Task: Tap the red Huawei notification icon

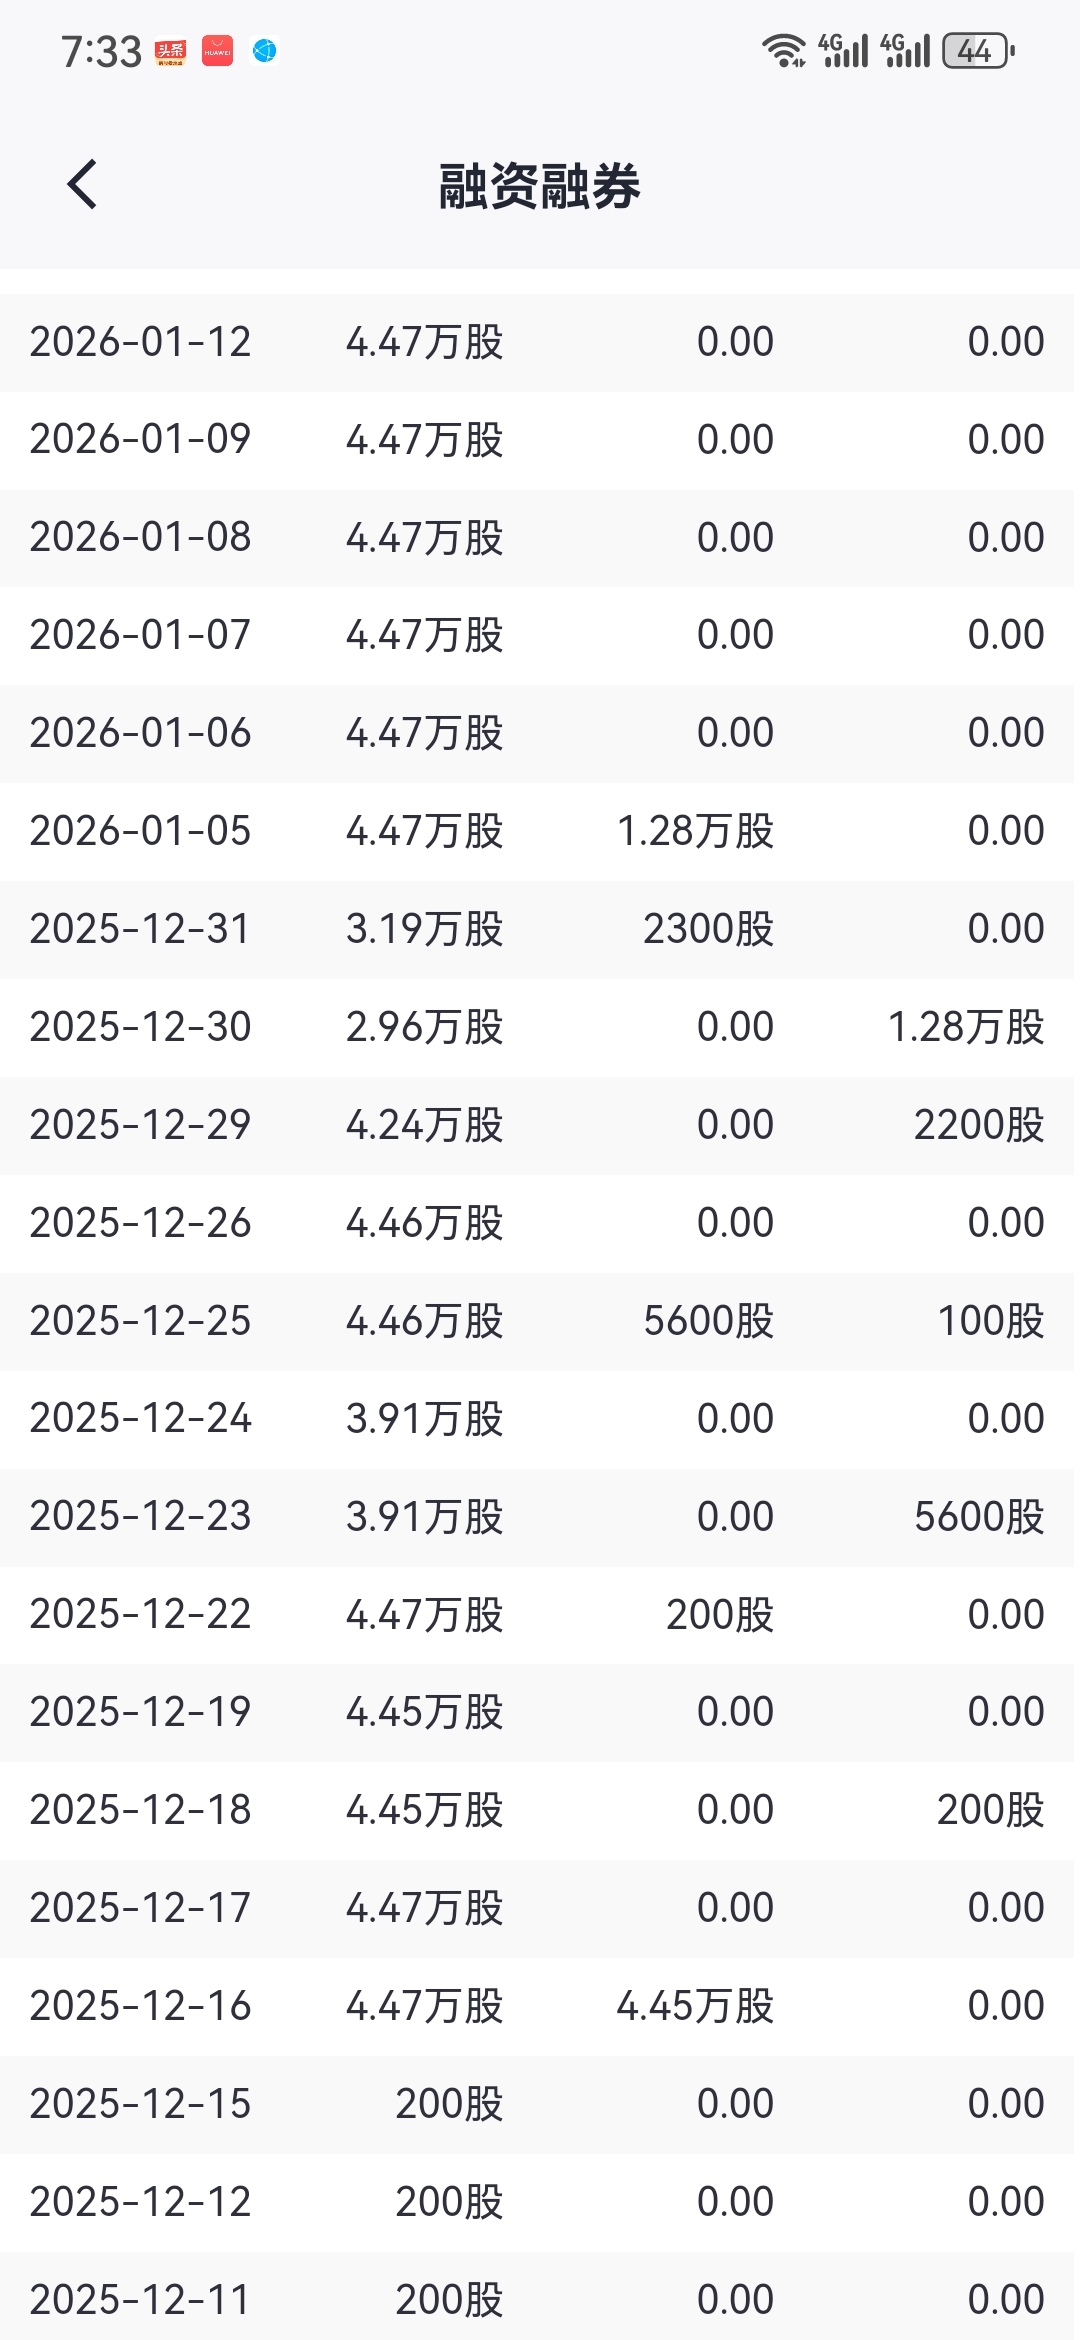Action: tap(217, 51)
